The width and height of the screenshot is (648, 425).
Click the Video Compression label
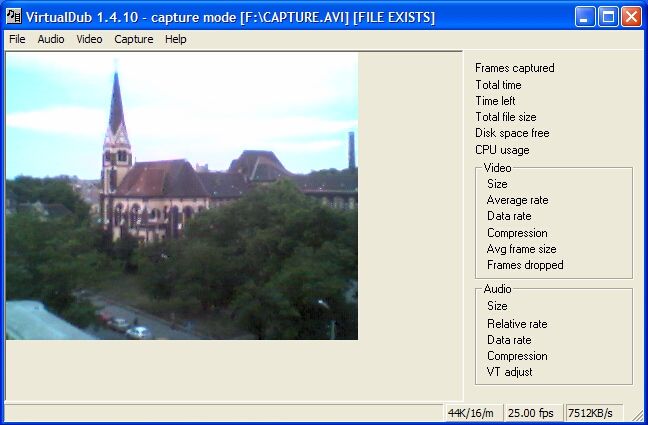[517, 233]
